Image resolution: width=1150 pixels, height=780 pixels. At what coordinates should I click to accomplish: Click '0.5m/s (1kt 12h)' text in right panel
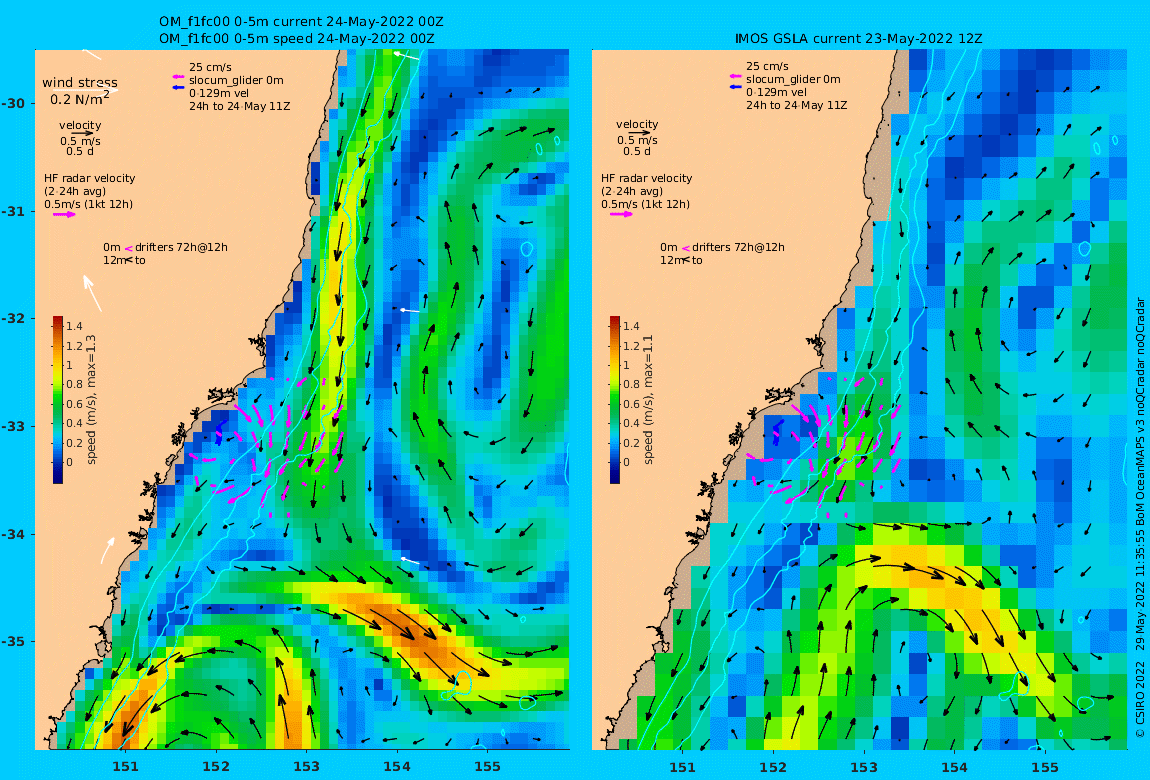tap(645, 205)
